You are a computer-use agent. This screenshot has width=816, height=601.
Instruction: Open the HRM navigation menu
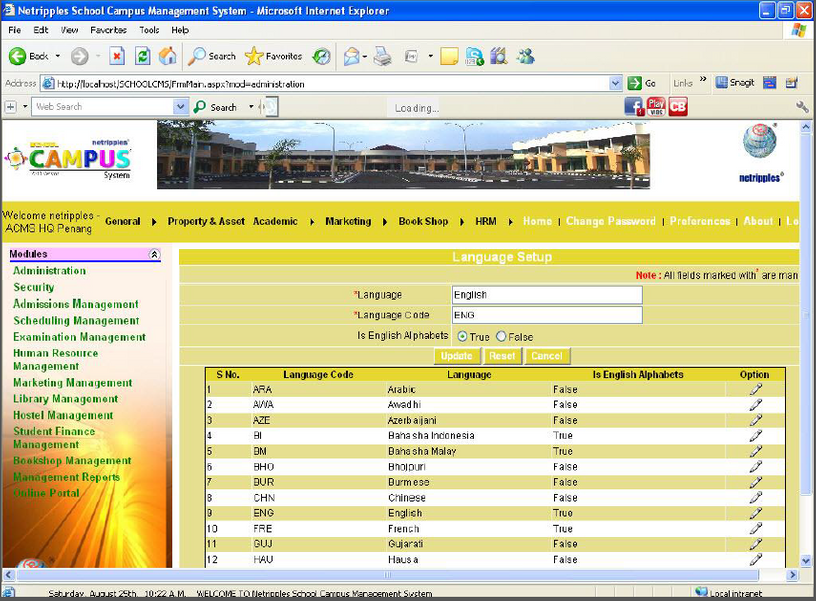pyautogui.click(x=486, y=221)
